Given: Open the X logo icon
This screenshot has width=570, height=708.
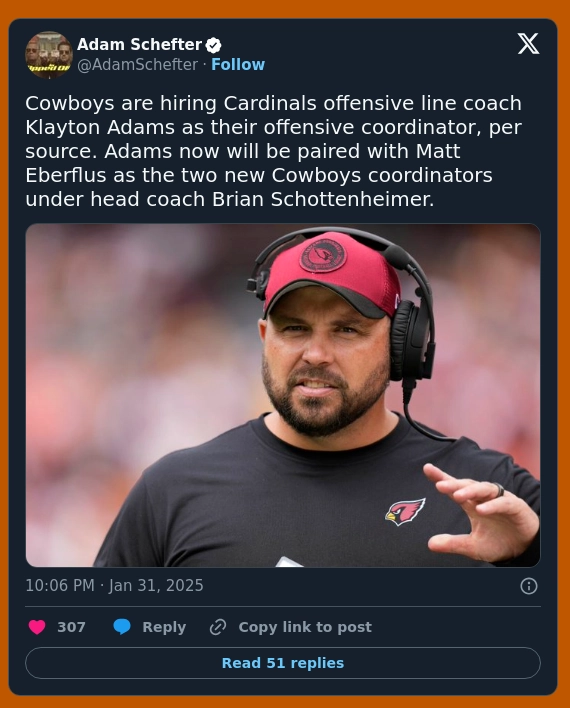Looking at the screenshot, I should tap(528, 44).
